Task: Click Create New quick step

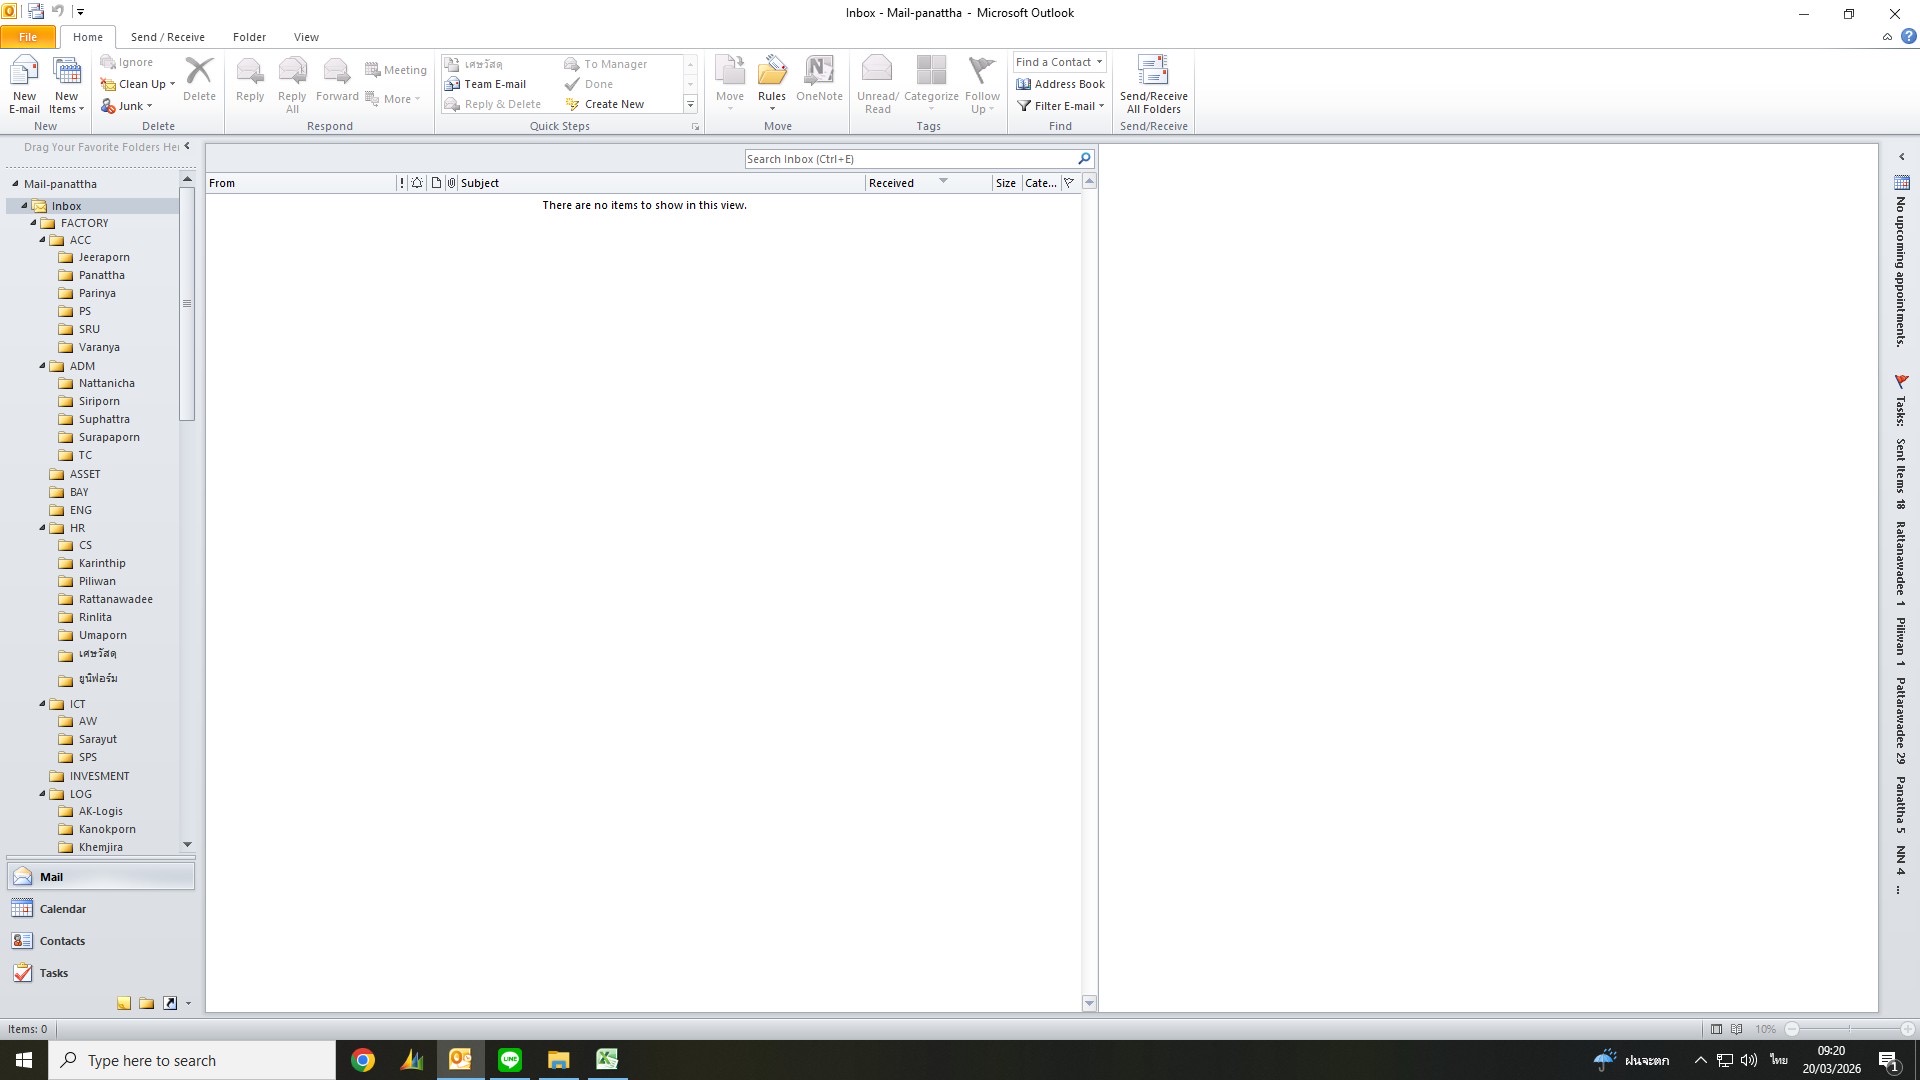Action: click(613, 104)
